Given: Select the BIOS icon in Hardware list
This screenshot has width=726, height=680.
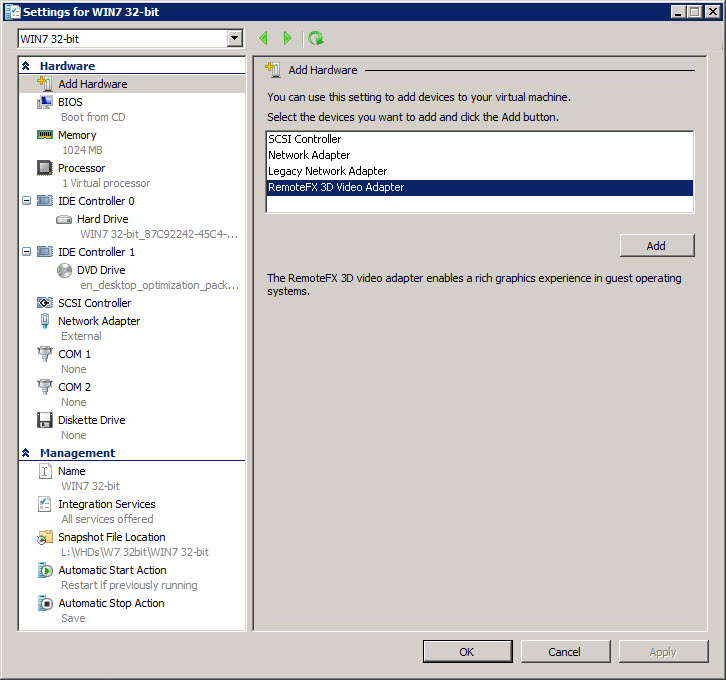Looking at the screenshot, I should (x=44, y=102).
